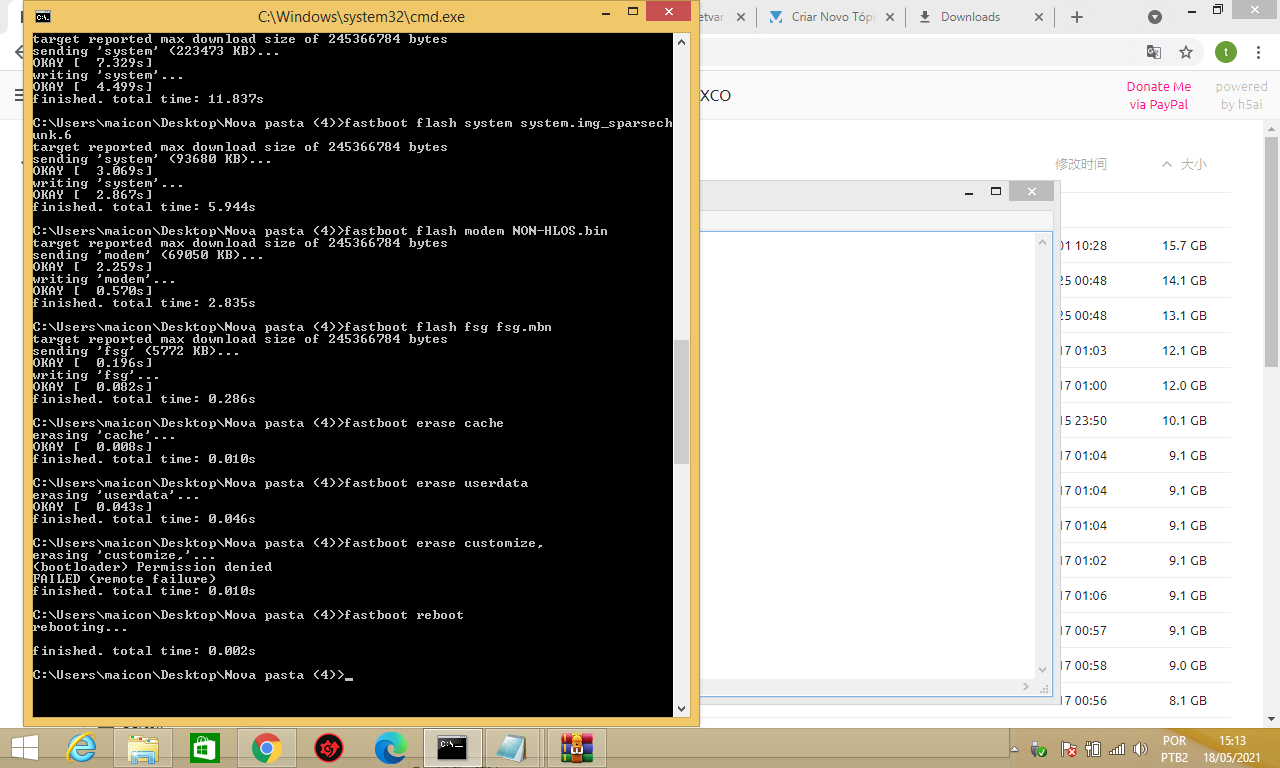
Task: Open the clock showing 15:13
Action: point(1233,749)
